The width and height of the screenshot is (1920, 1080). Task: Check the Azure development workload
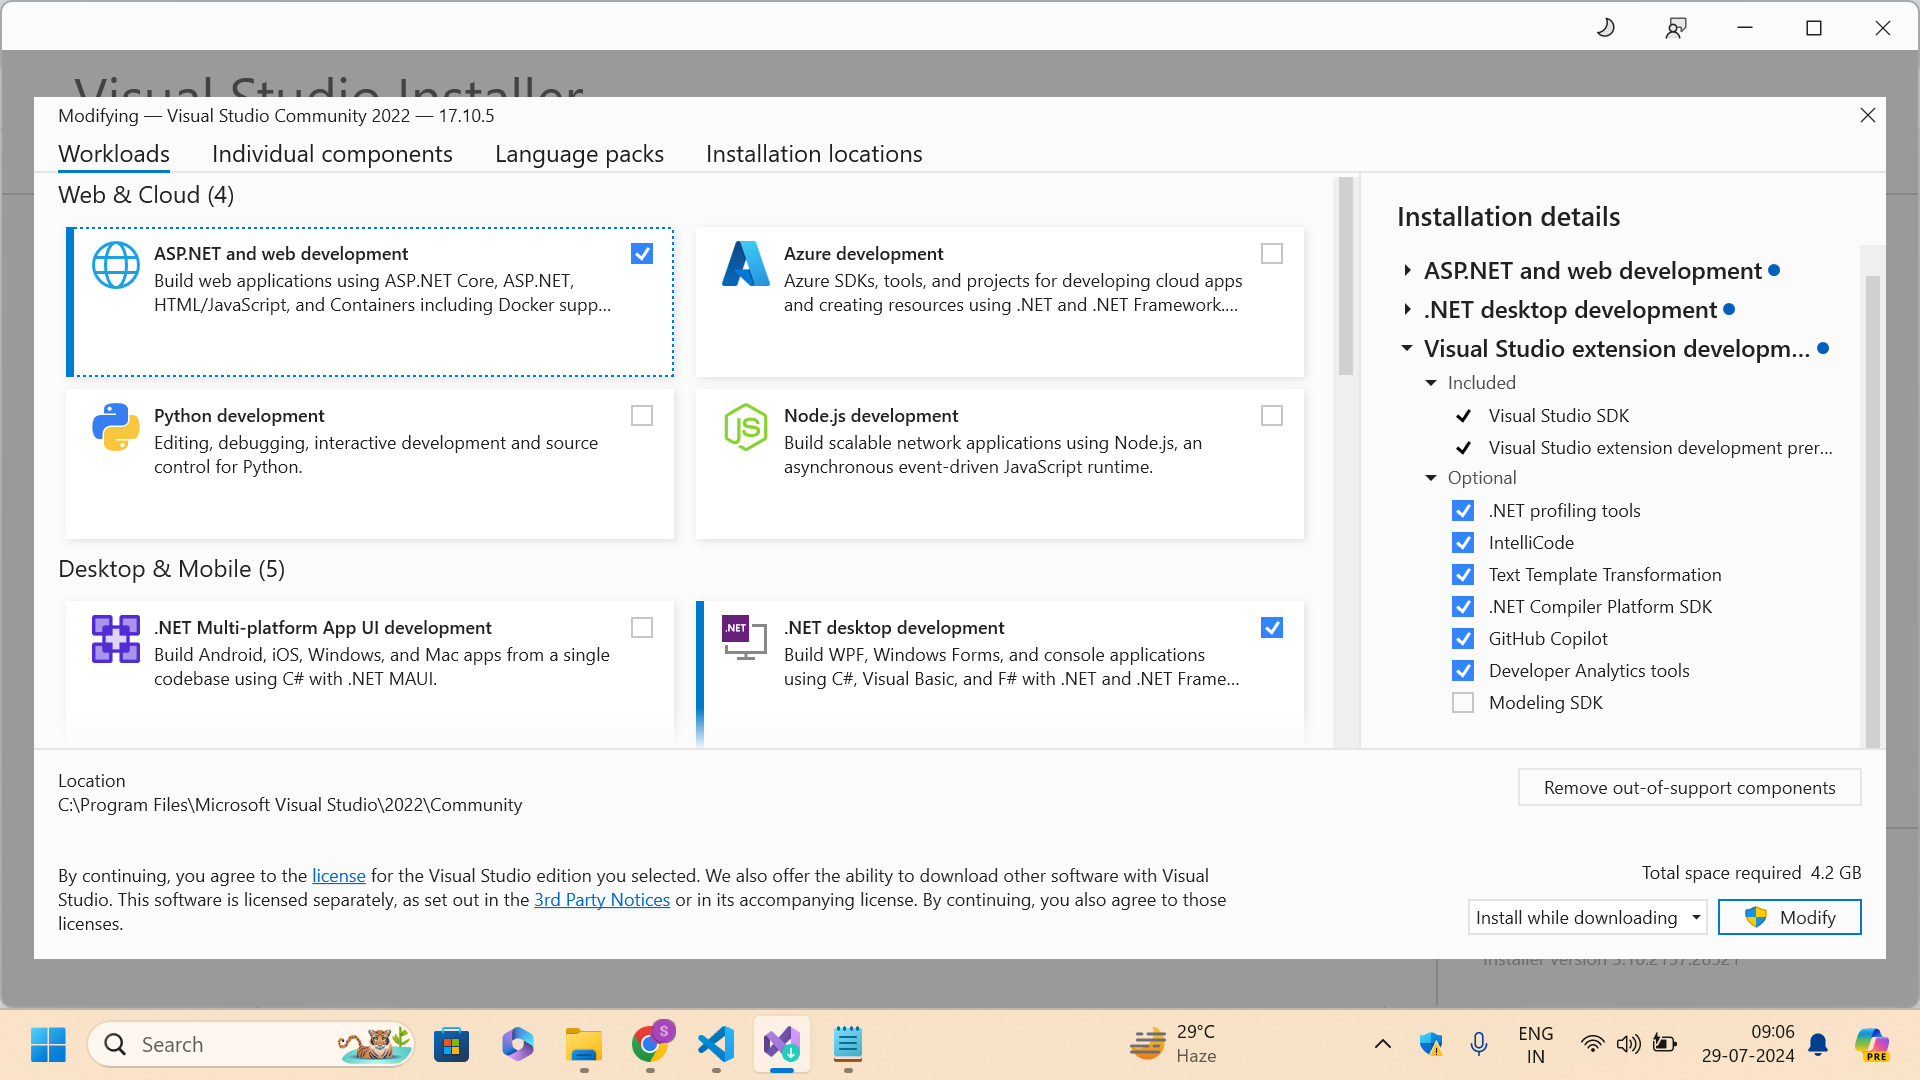click(x=1272, y=254)
